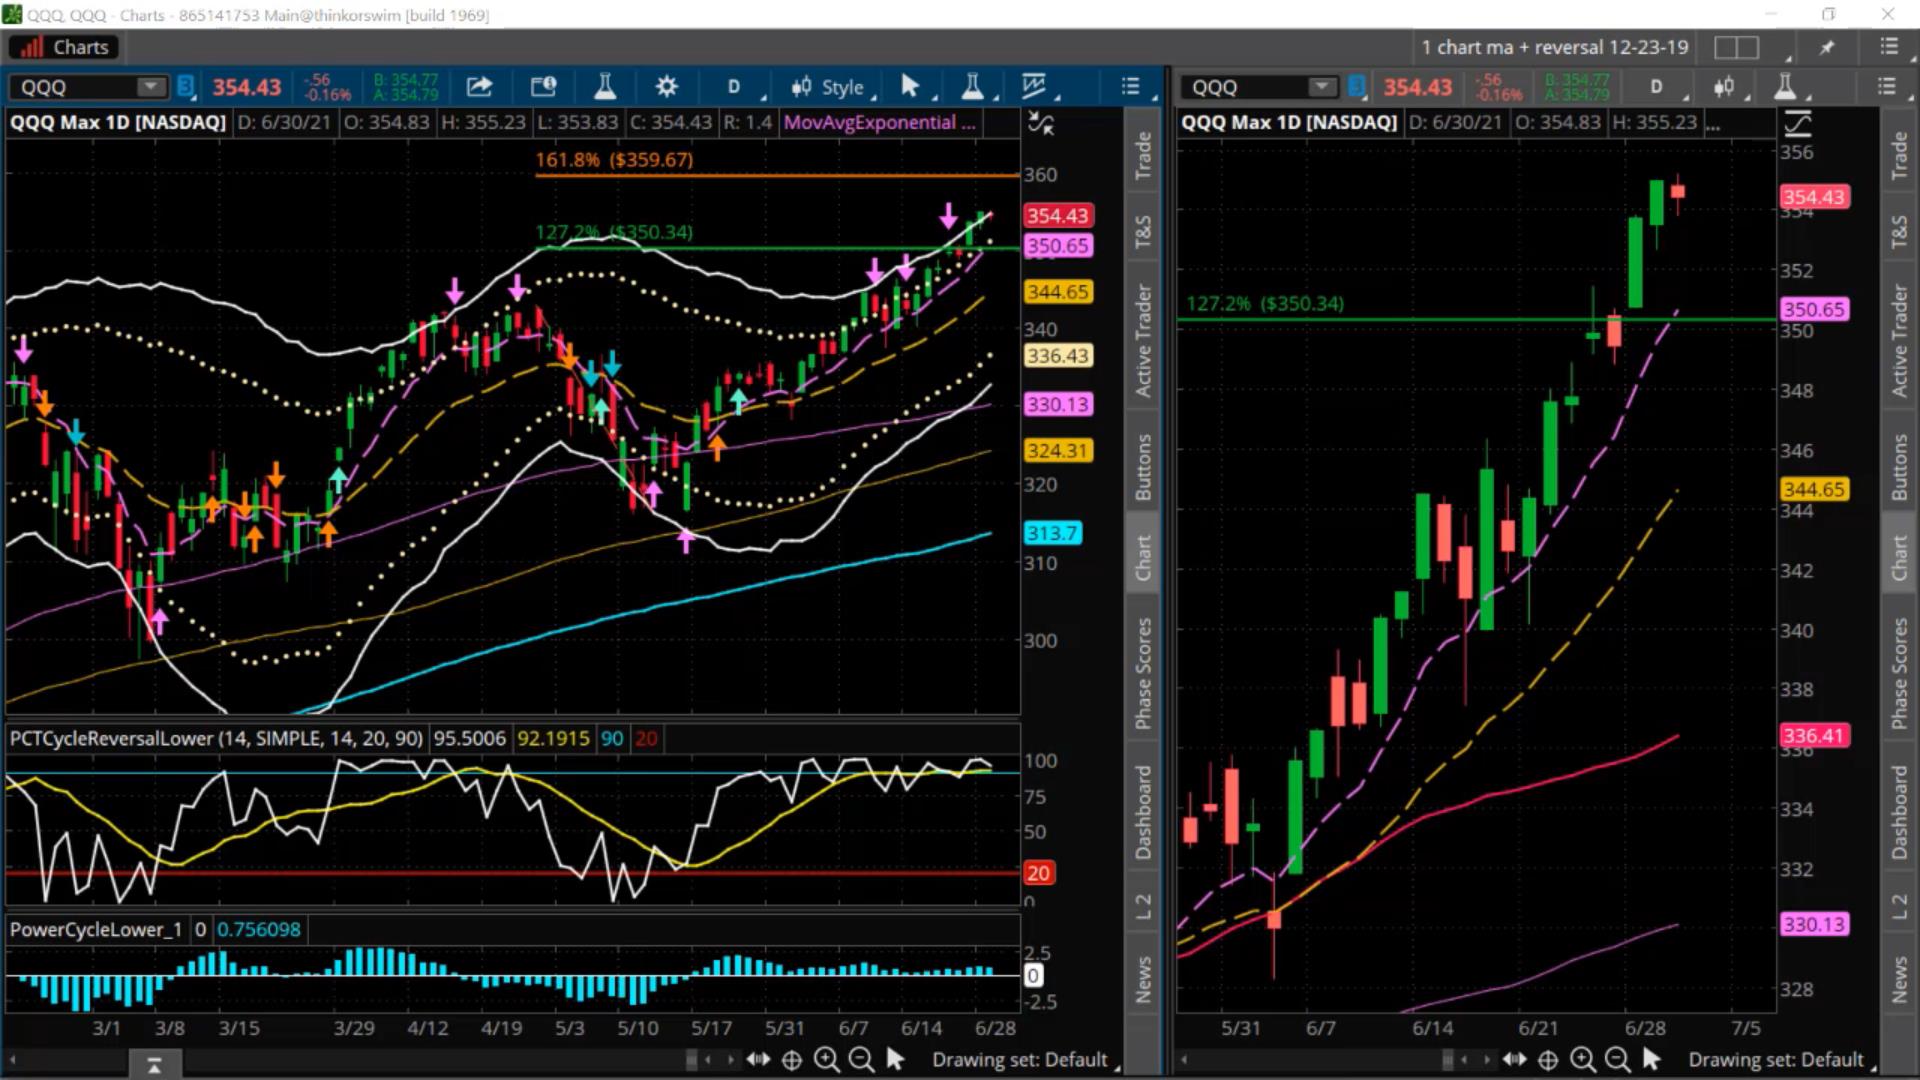Open the top-right window actions list icon

point(1888,47)
